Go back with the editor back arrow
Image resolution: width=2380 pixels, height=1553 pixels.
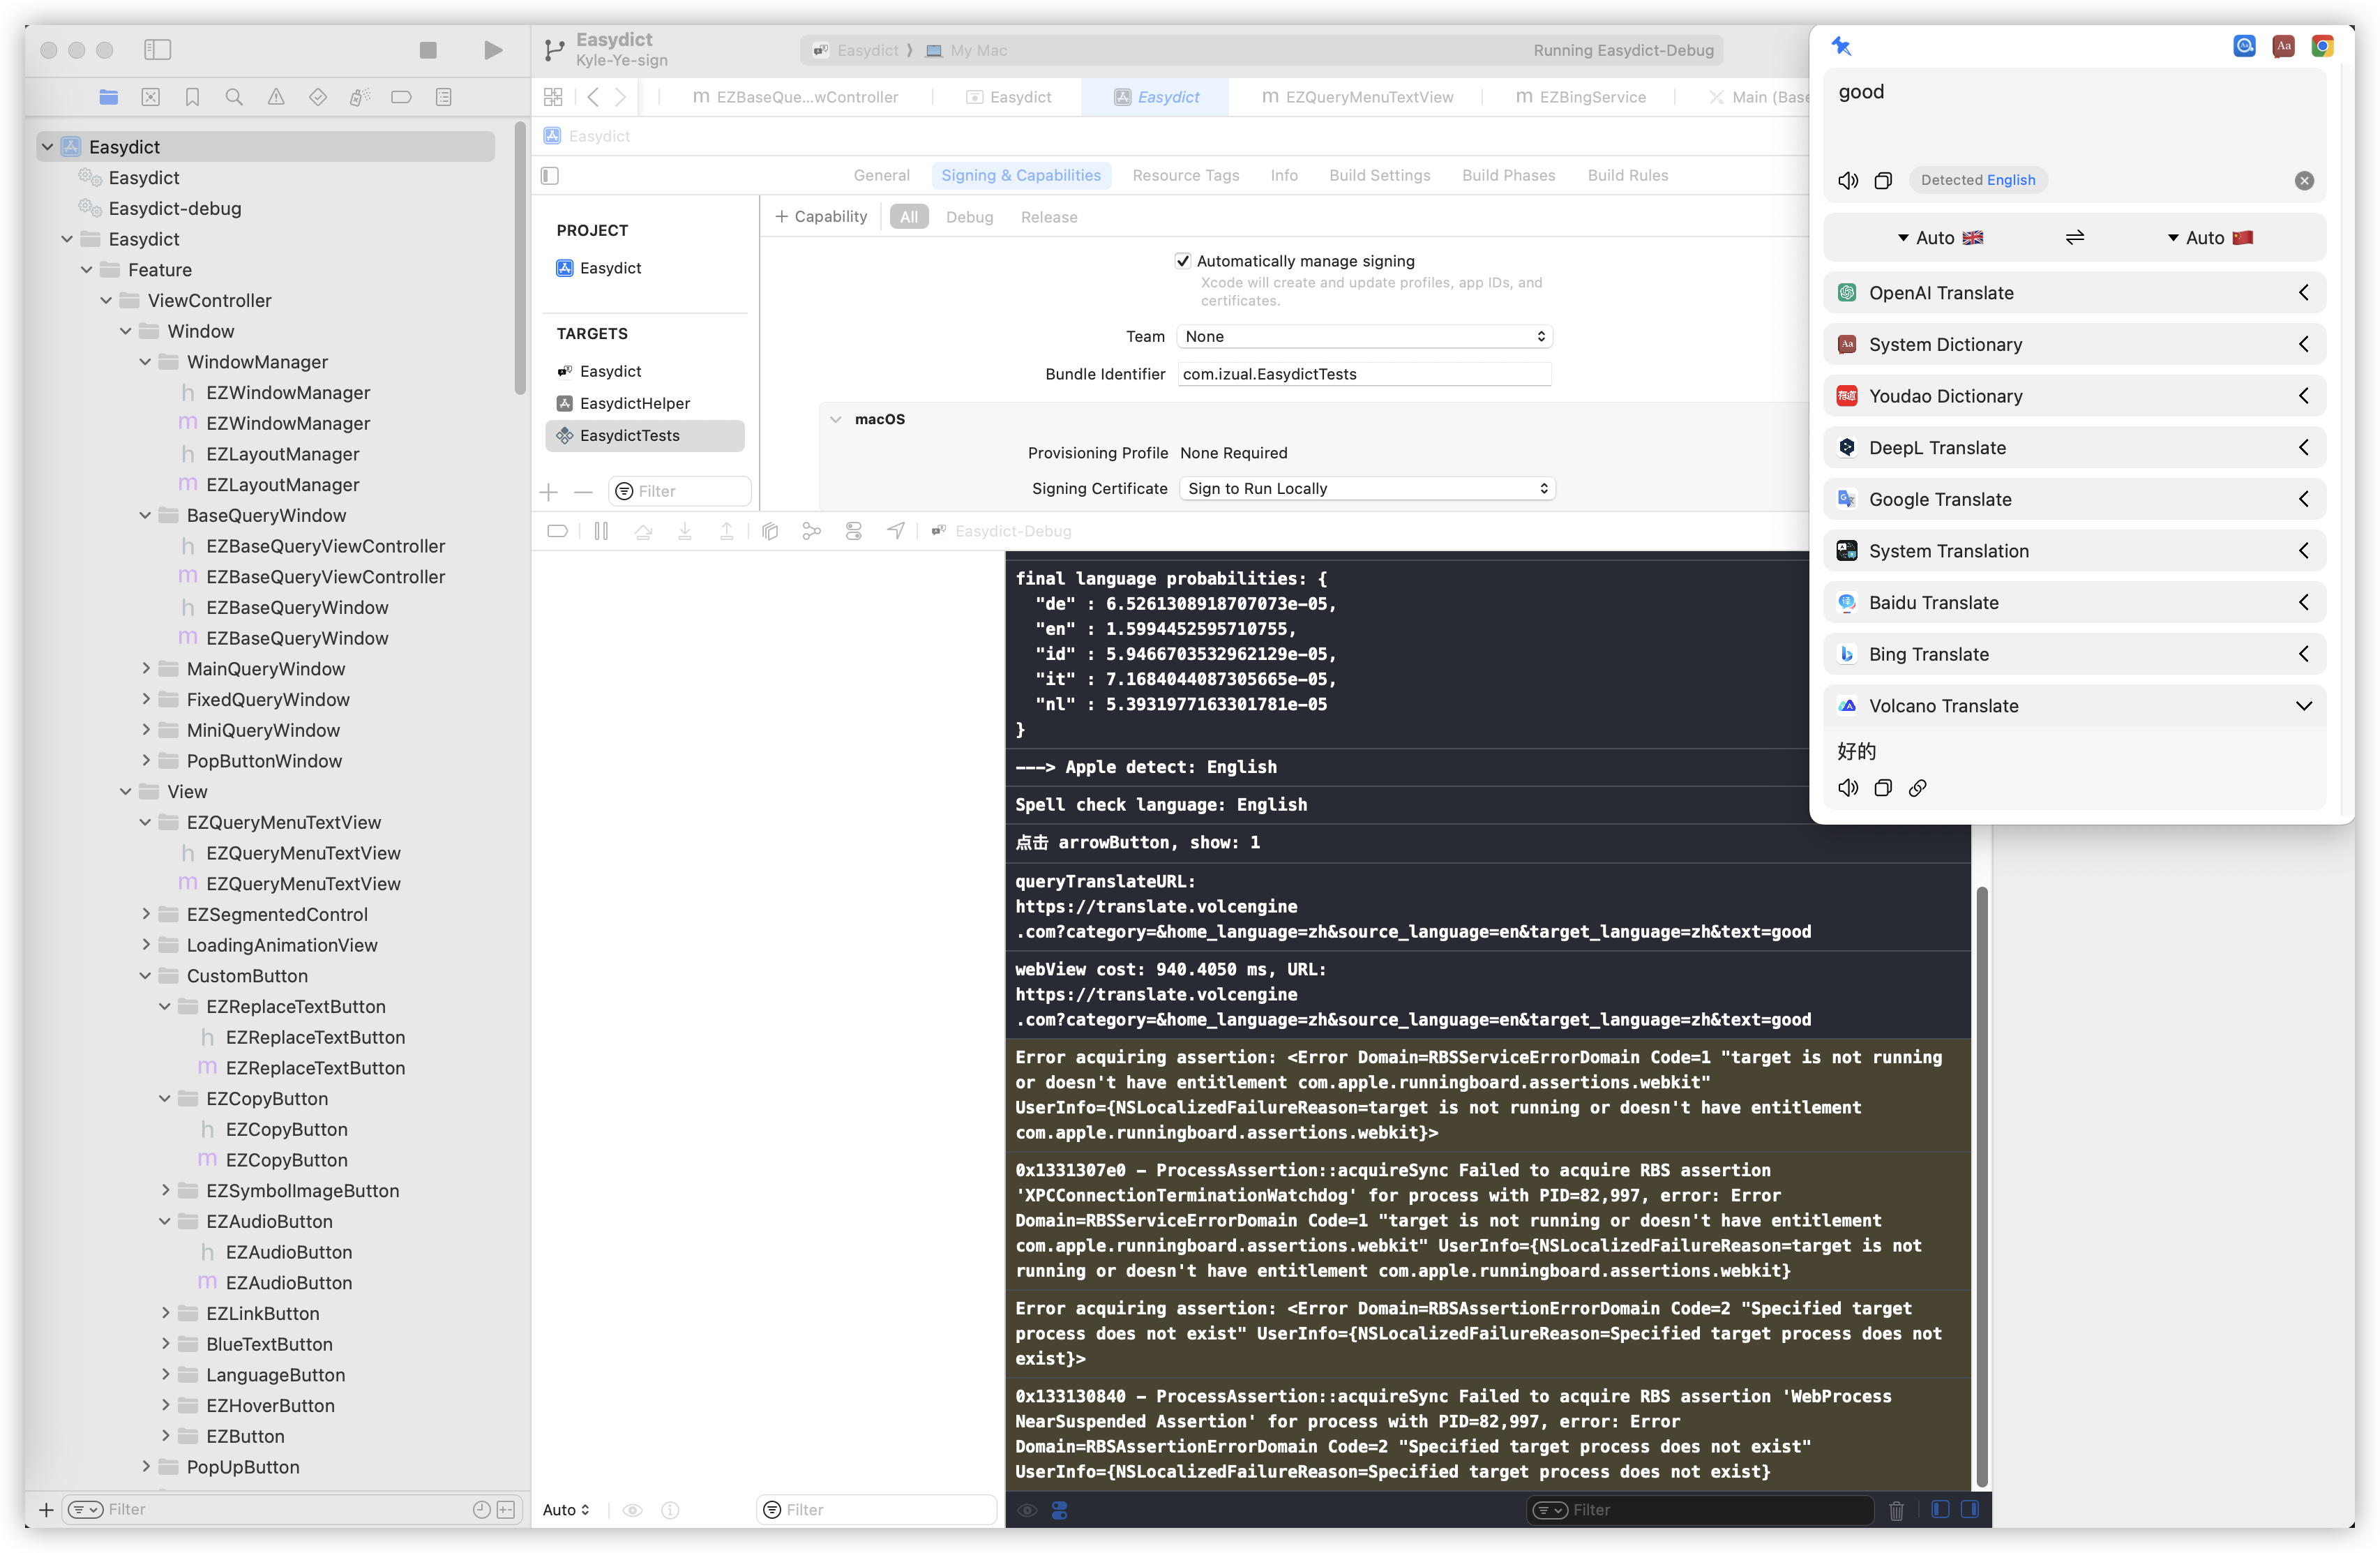pyautogui.click(x=594, y=97)
